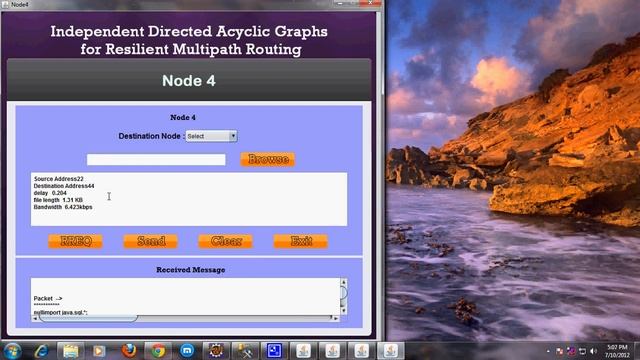640x360 pixels.
Task: Open the Windows Start menu
Action: pos(12,351)
